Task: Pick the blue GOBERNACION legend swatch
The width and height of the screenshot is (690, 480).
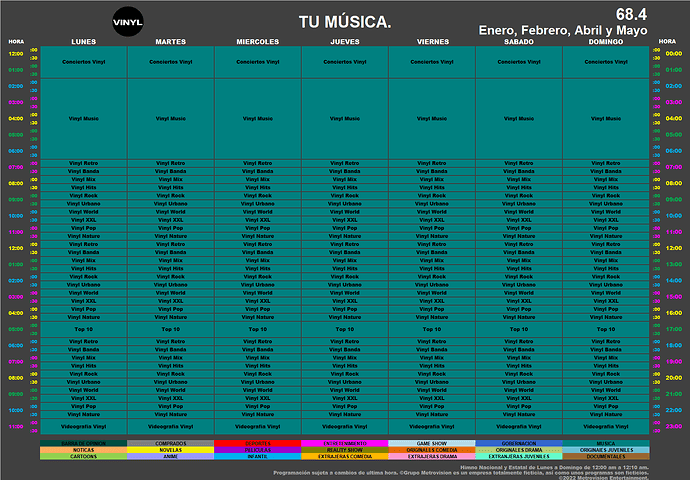Action: point(519,443)
